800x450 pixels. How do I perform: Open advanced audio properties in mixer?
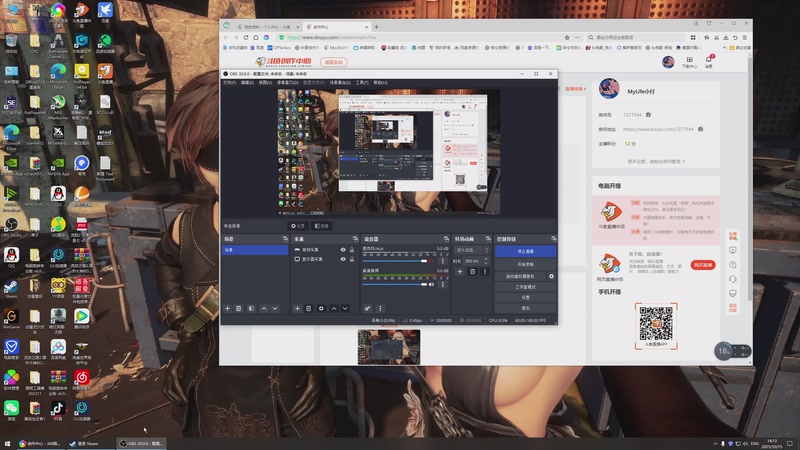coord(367,308)
